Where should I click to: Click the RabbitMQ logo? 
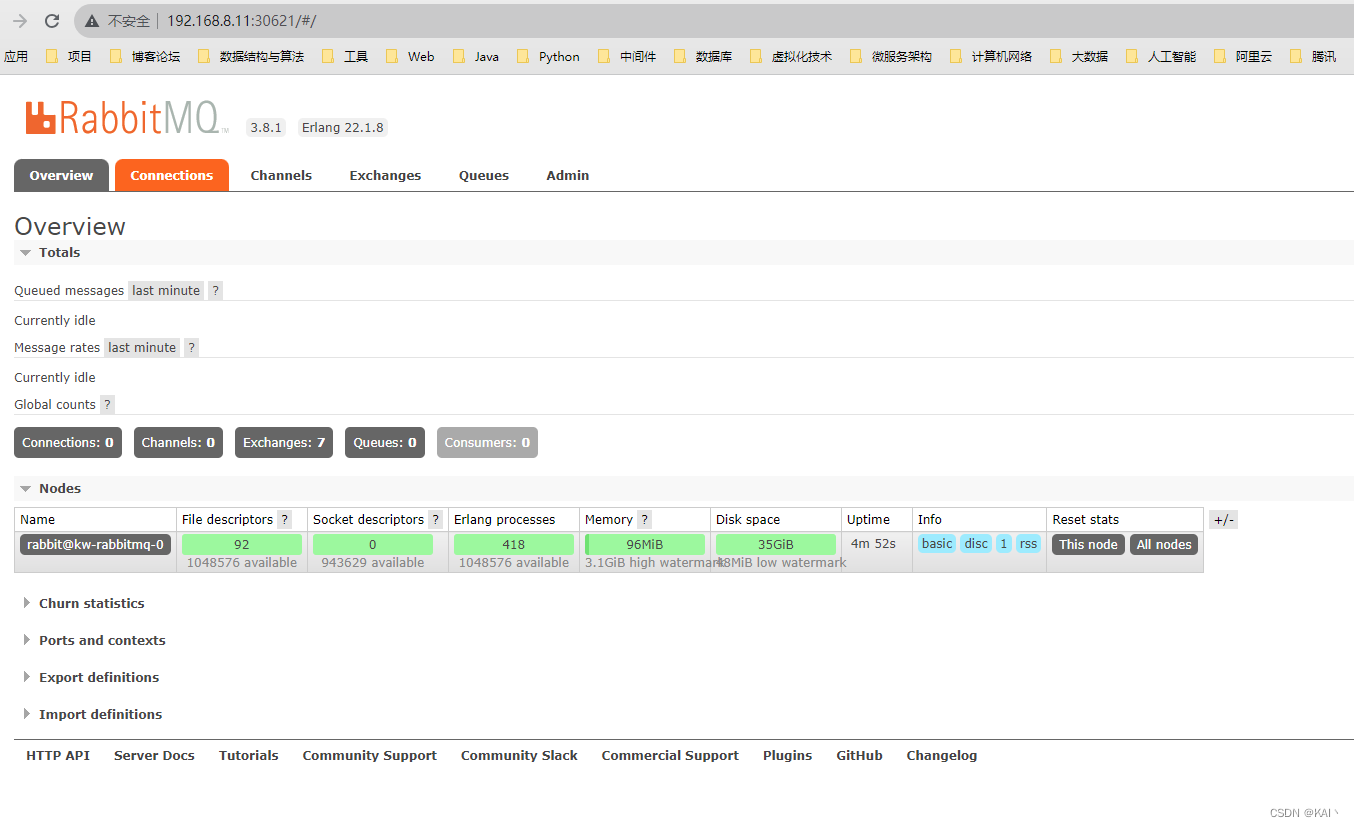pos(127,118)
